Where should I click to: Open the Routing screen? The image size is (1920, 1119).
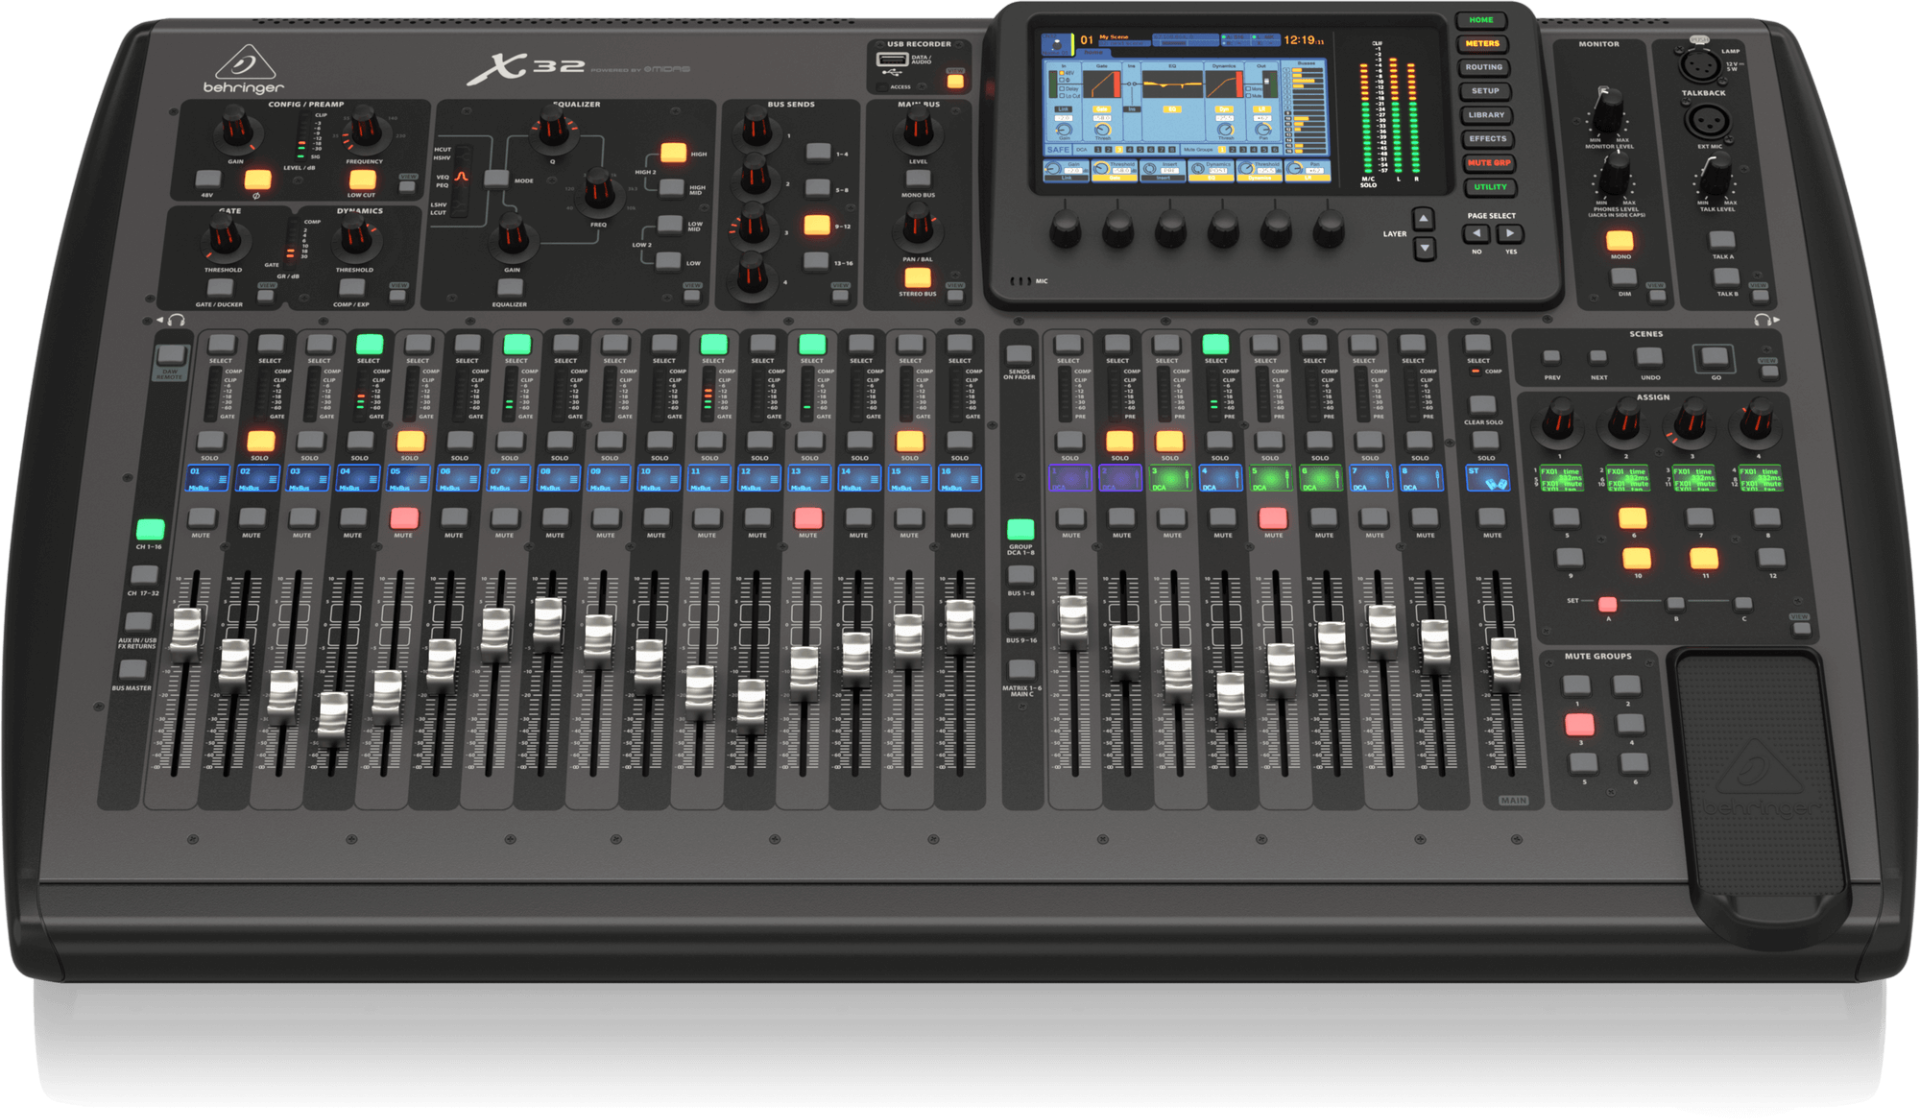pos(1484,67)
